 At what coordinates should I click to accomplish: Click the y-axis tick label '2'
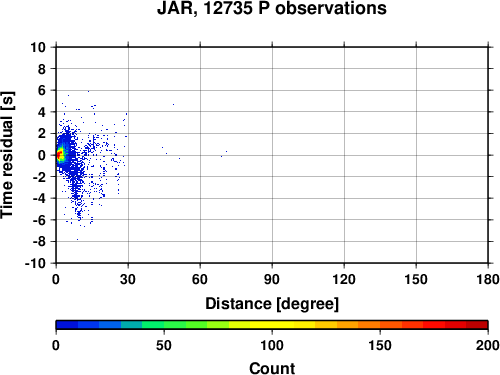(42, 134)
